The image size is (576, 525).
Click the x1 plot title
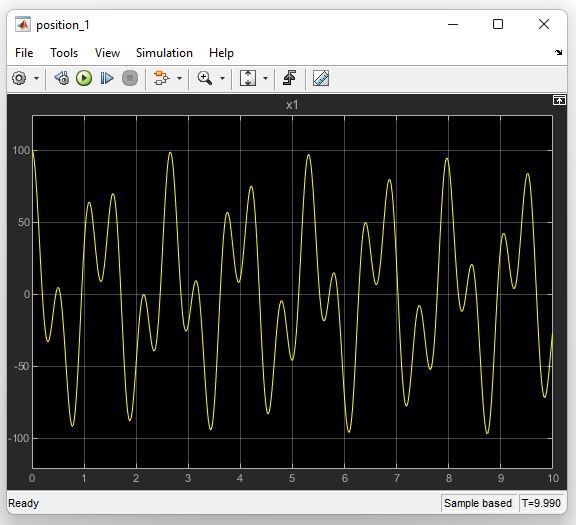pyautogui.click(x=292, y=105)
